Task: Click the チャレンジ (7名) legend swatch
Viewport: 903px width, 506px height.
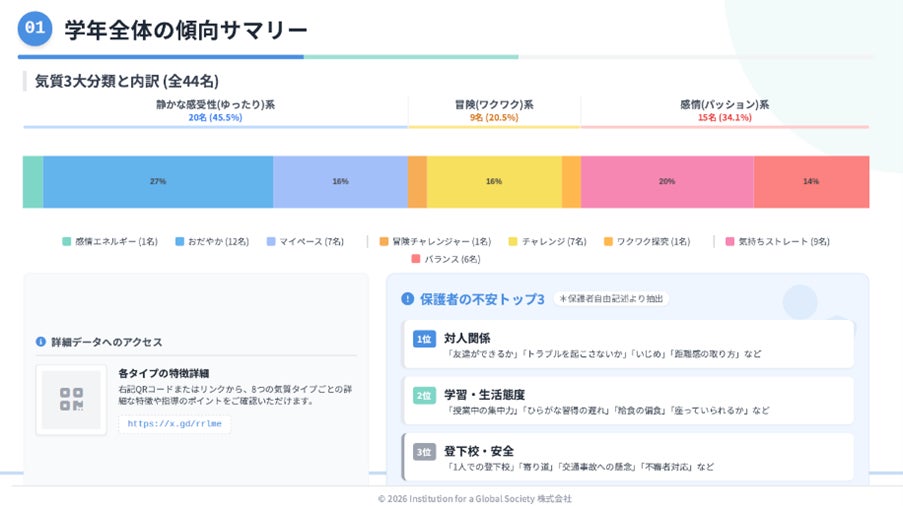Action: (513, 242)
